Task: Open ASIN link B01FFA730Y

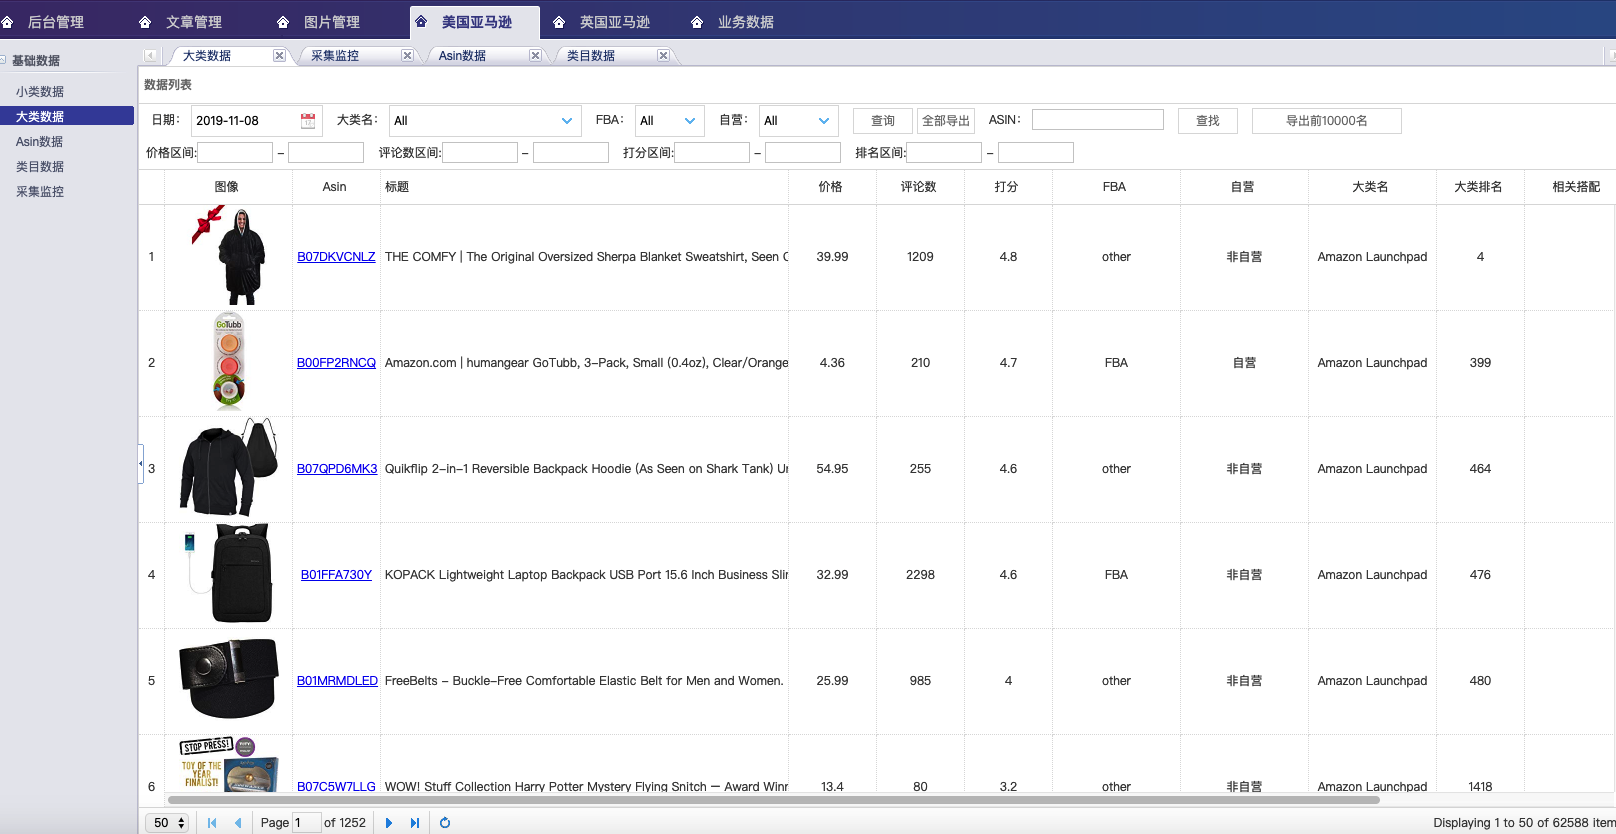Action: 336,575
